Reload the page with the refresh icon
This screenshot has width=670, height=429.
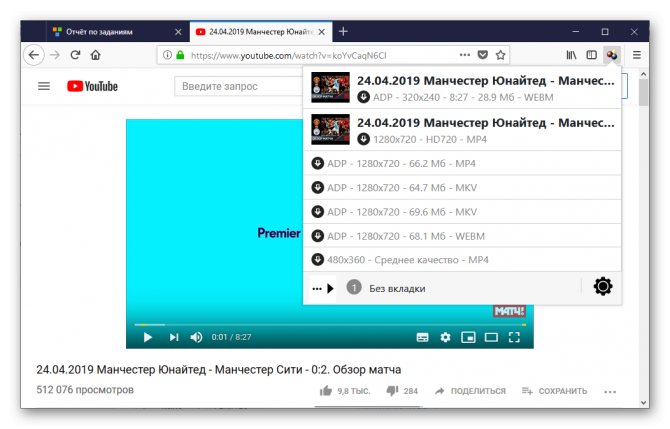coord(75,55)
